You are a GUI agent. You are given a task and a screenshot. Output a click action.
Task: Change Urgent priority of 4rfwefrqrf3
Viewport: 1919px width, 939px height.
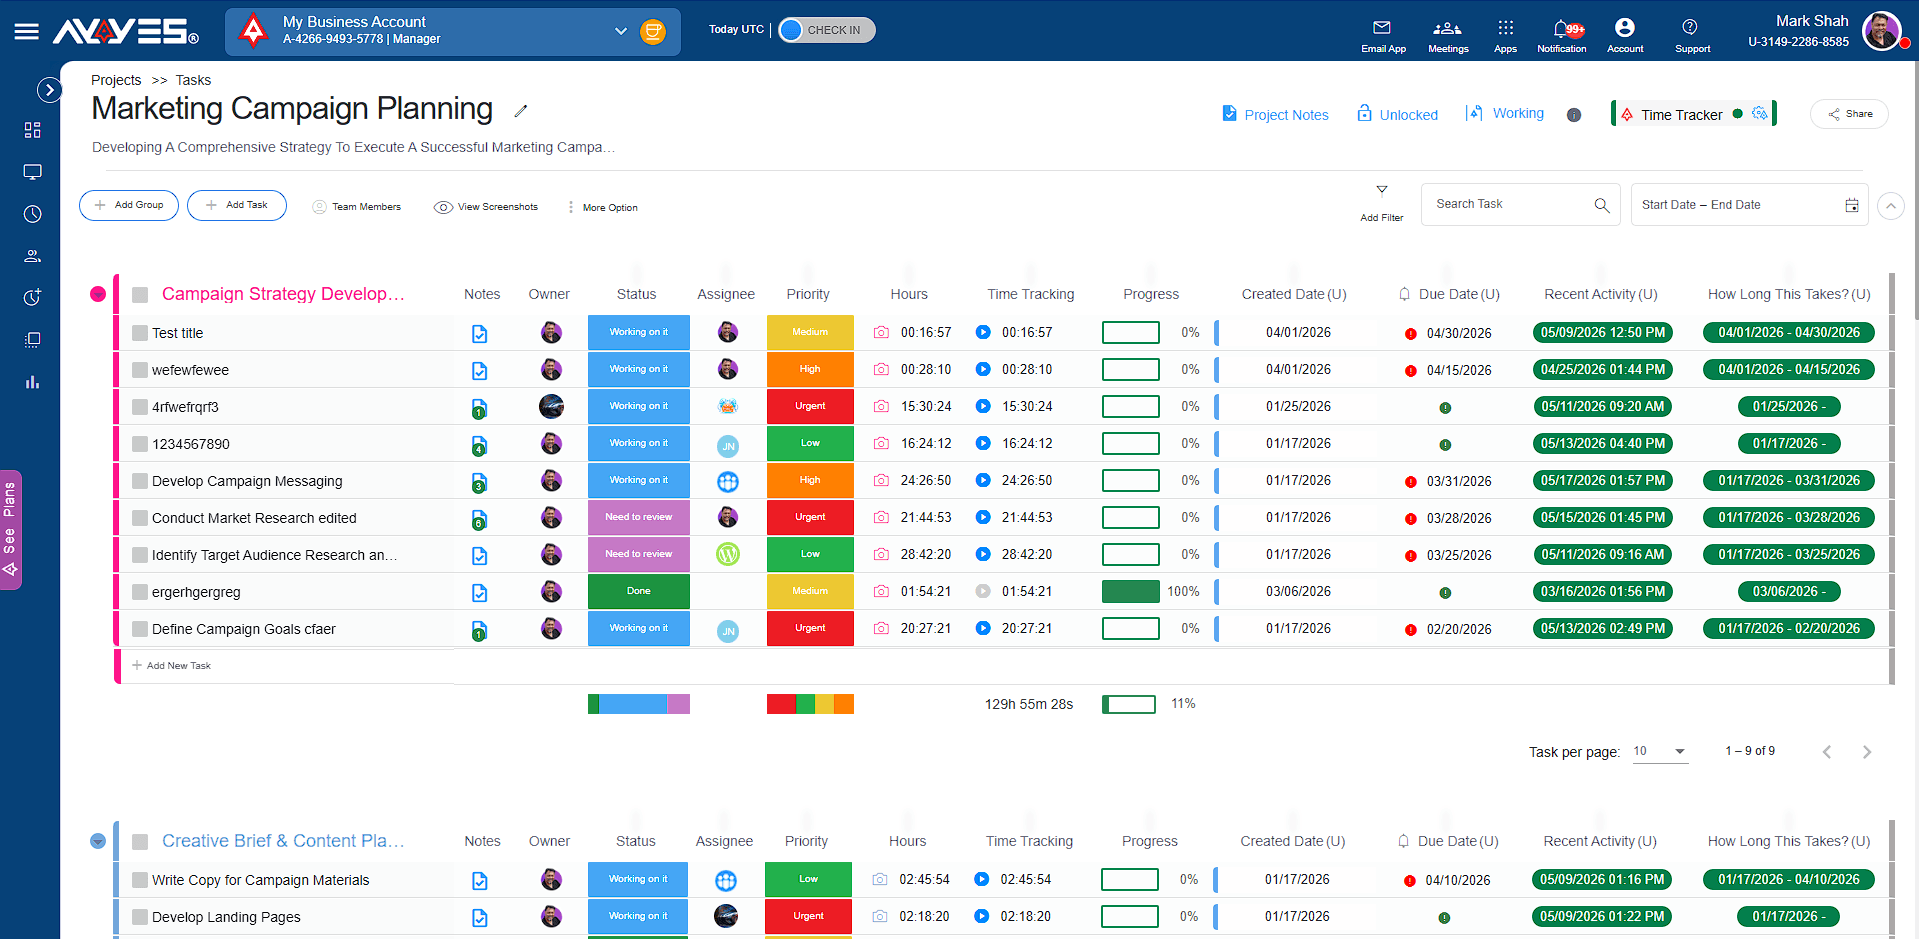(810, 406)
